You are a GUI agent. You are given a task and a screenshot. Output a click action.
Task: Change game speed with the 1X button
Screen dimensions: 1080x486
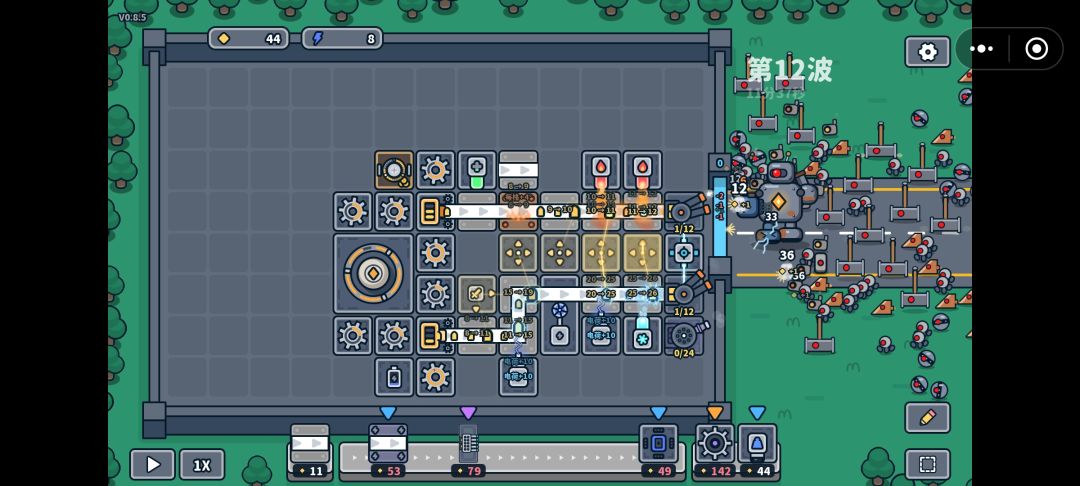[202, 465]
